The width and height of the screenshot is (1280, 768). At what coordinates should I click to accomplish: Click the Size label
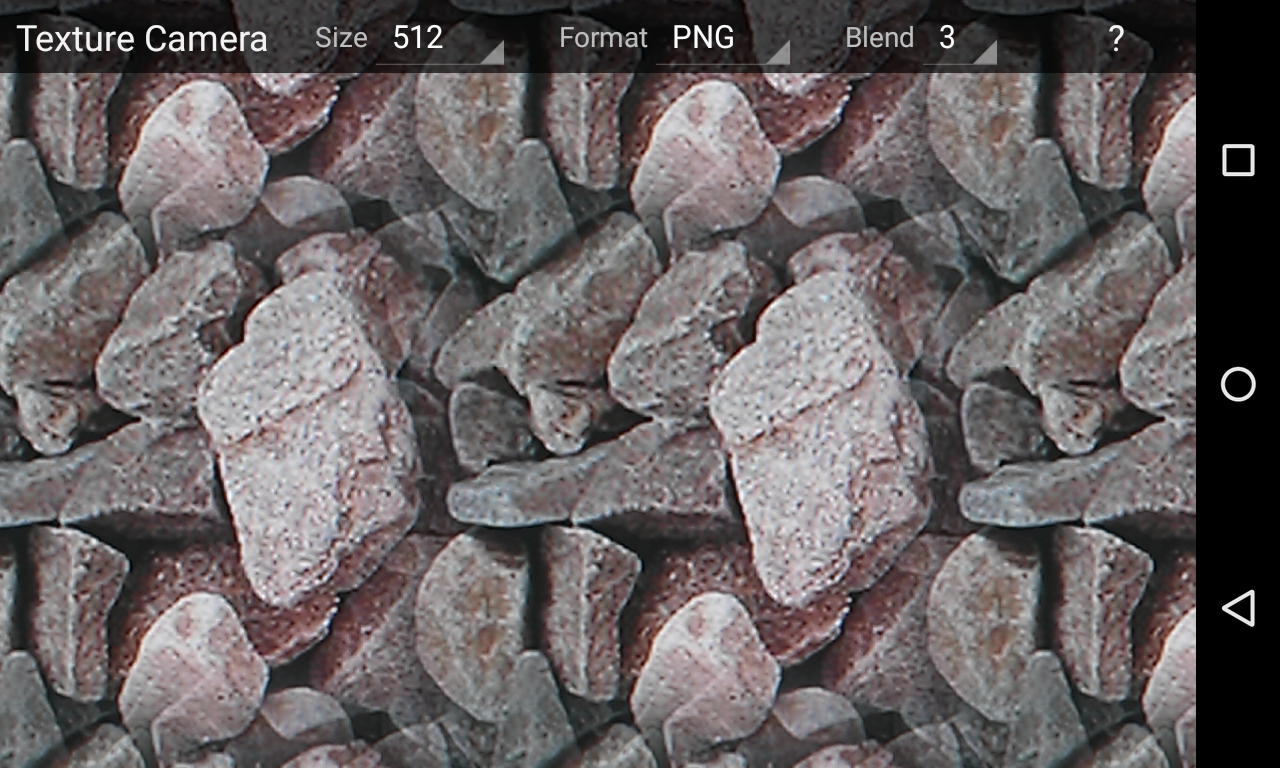(341, 38)
